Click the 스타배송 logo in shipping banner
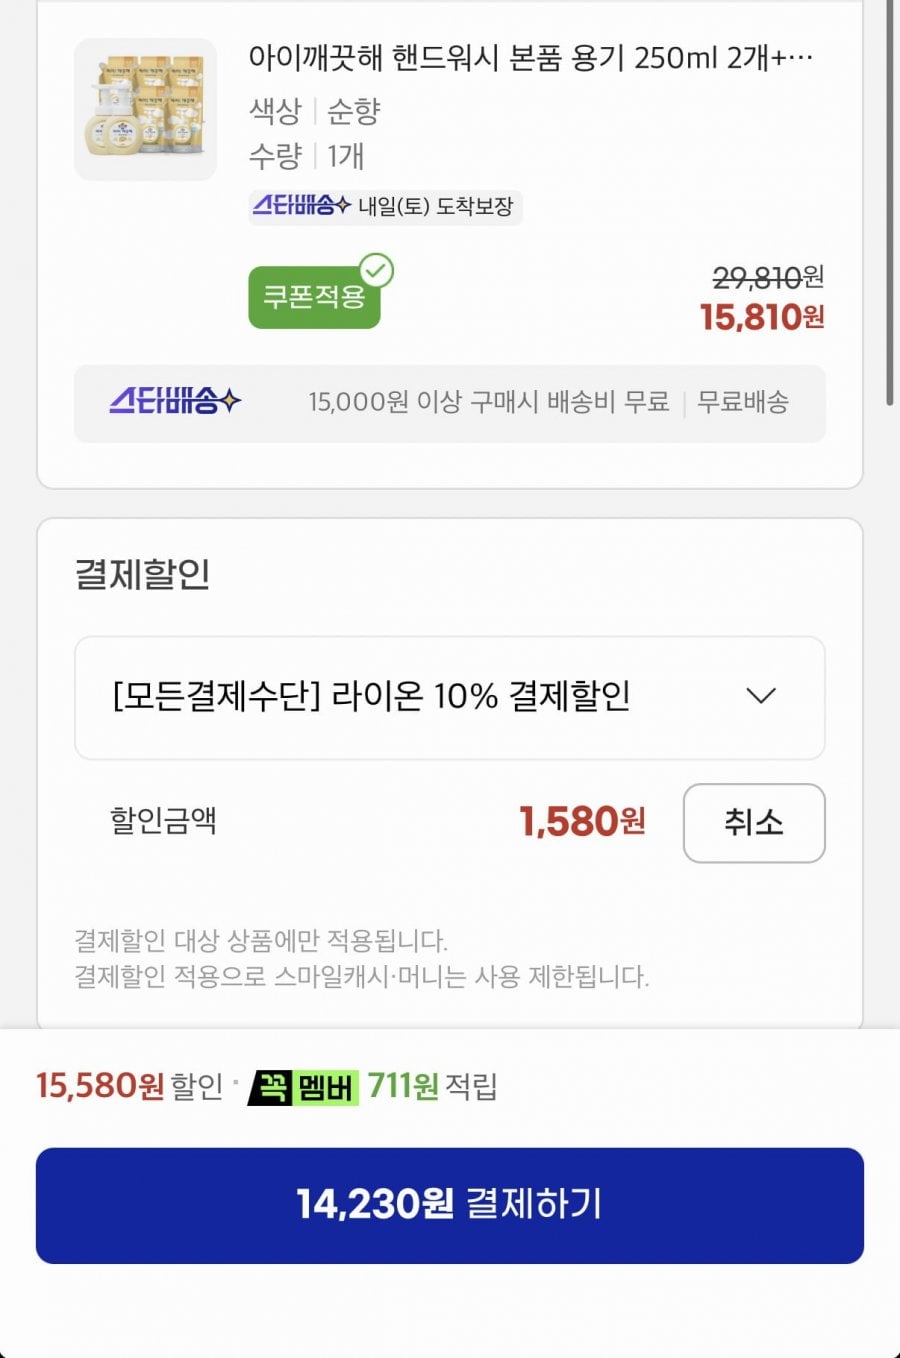 tap(175, 402)
